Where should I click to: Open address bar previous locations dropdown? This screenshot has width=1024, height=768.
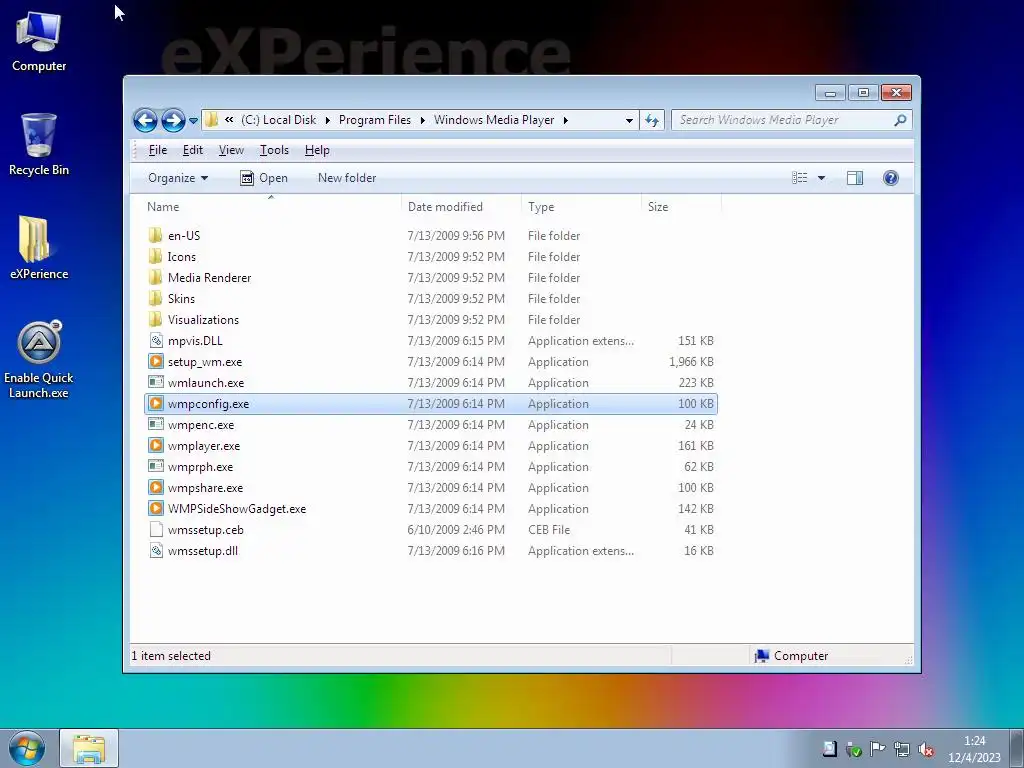pyautogui.click(x=629, y=120)
